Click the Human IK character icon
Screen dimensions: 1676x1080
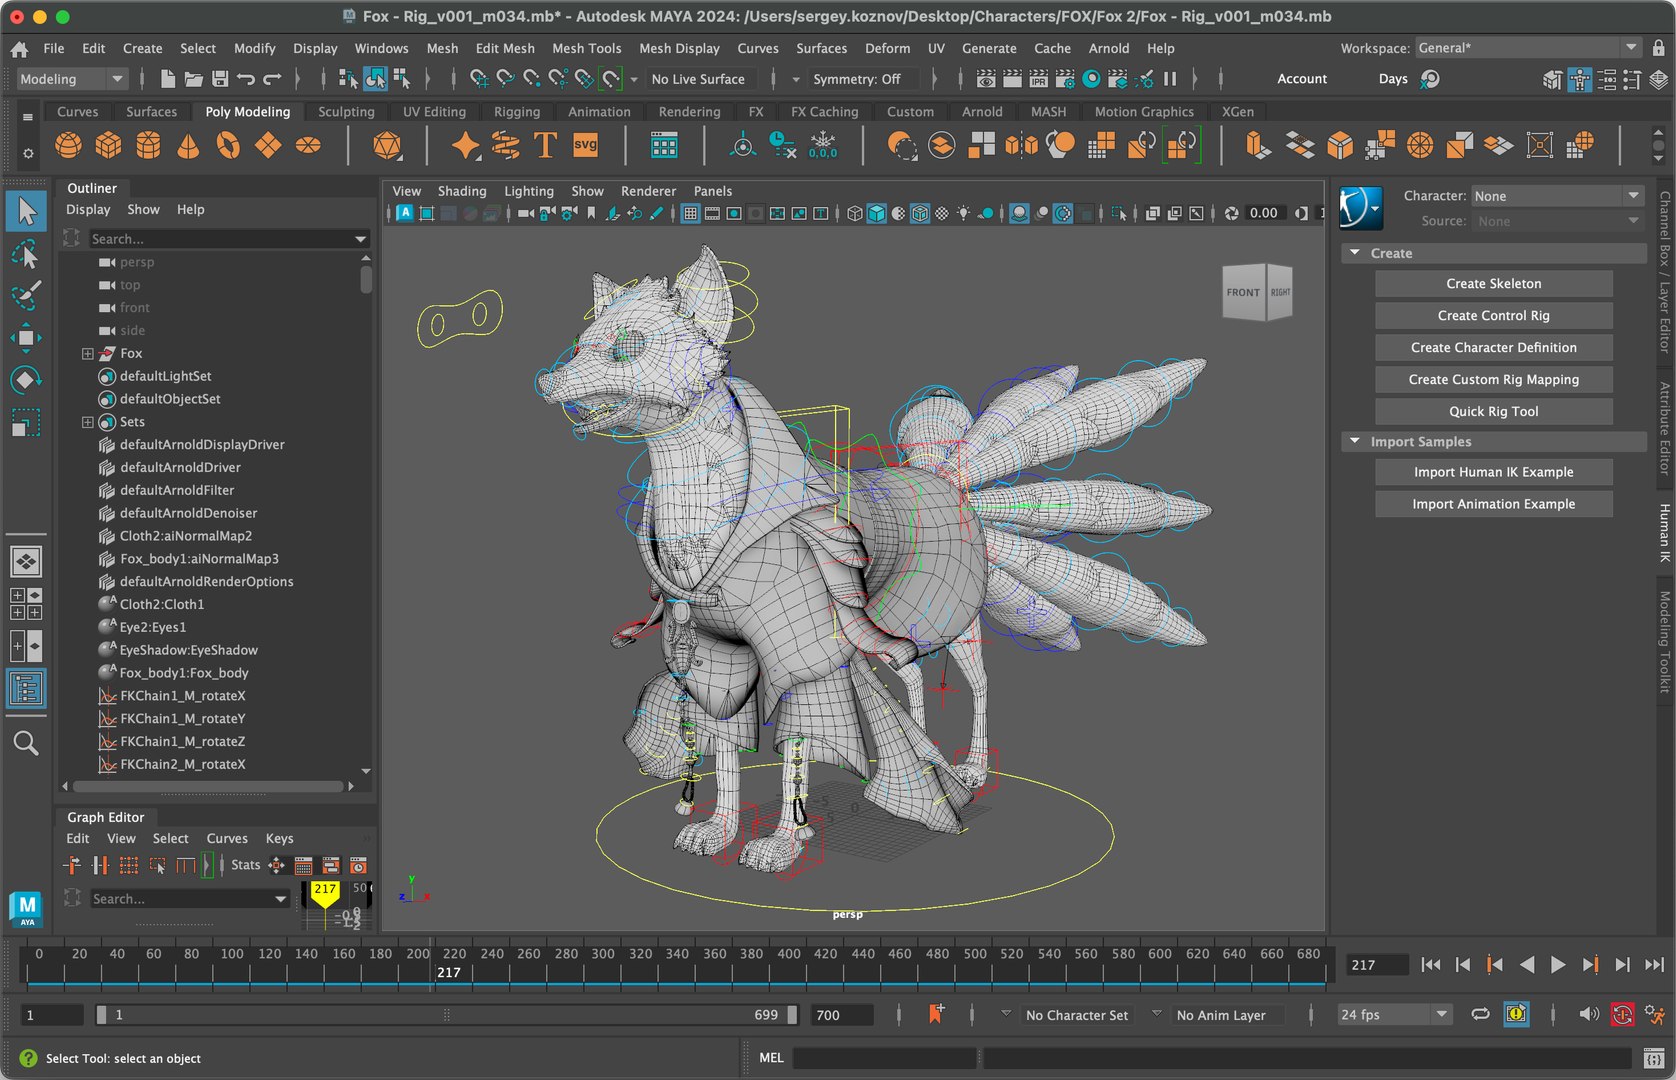(1360, 208)
